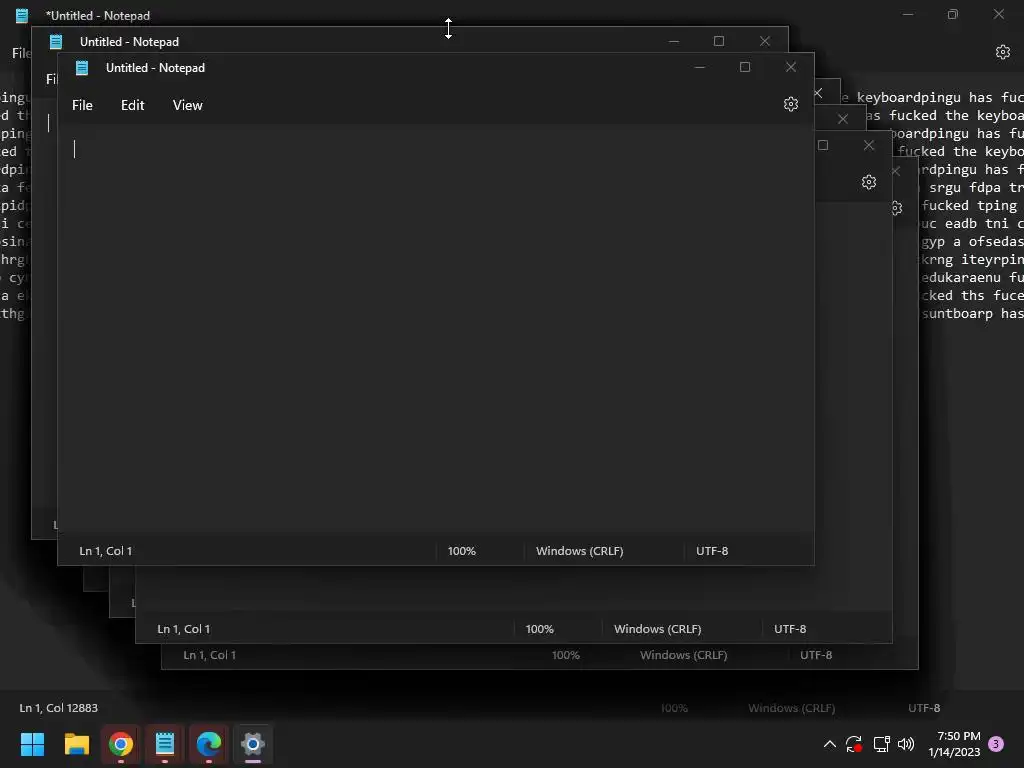Viewport: 1024px width, 768px height.
Task: Close the rearmost *Untitled - Notepad window
Action: (x=999, y=14)
